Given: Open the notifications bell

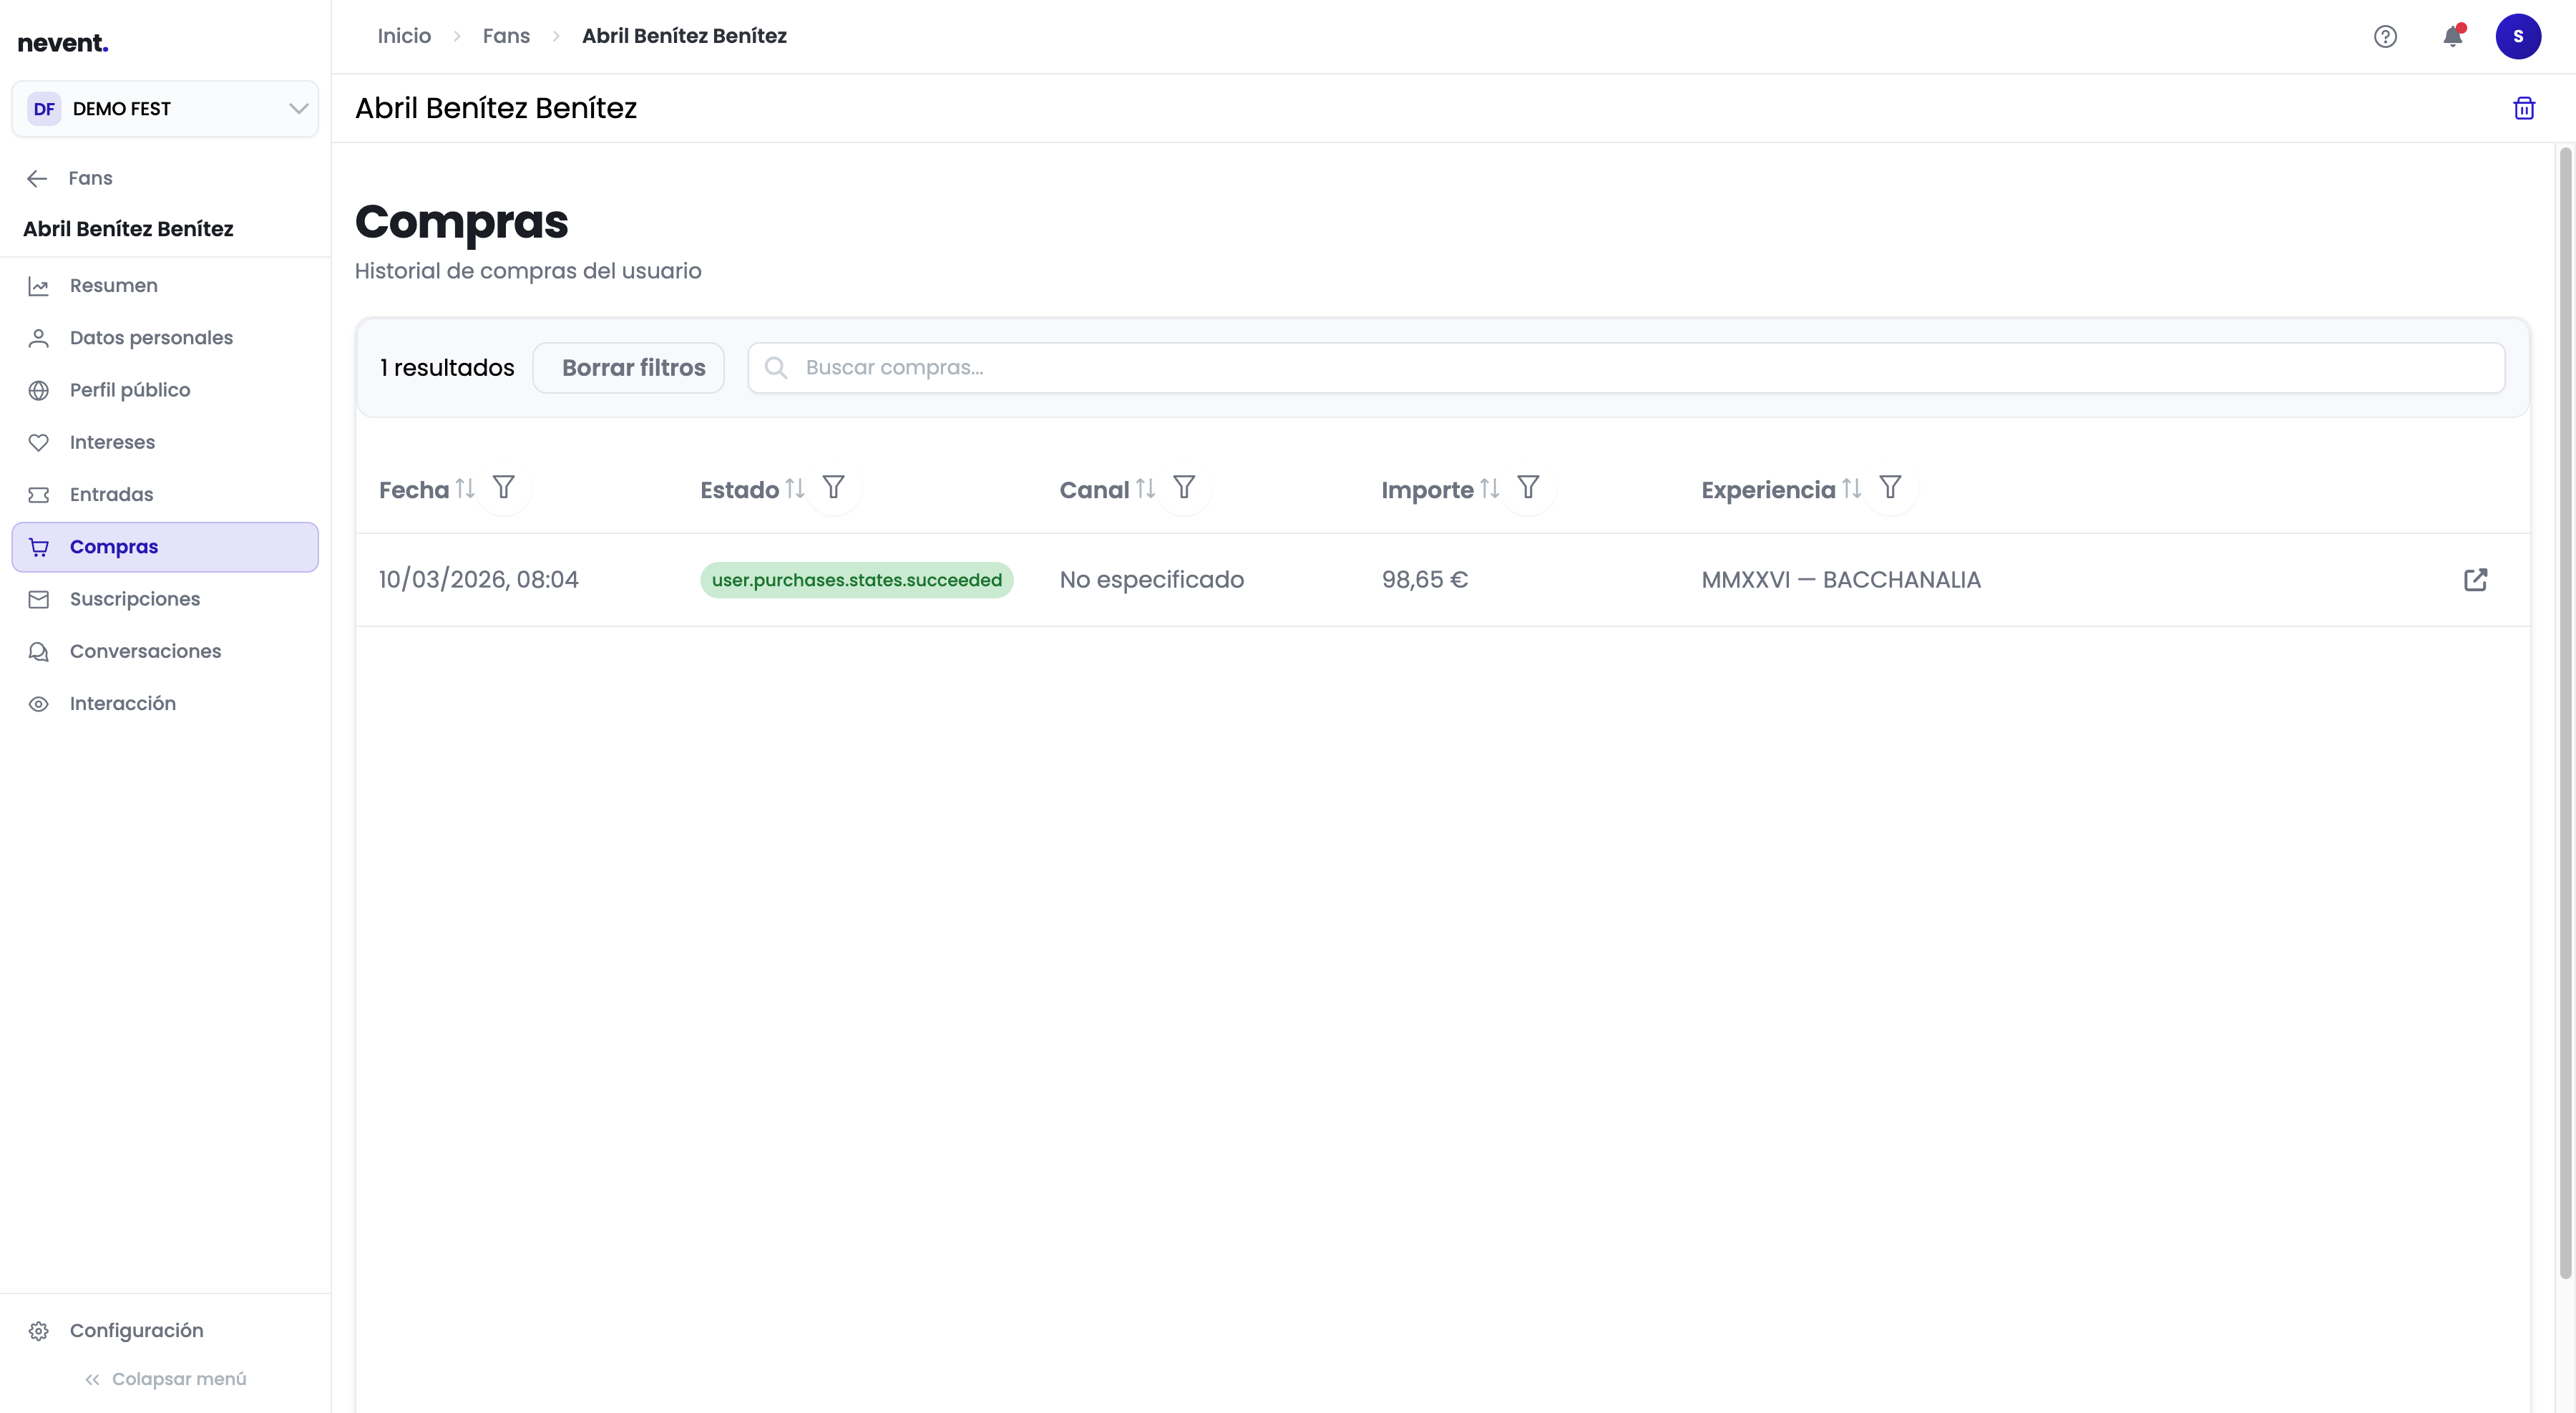Looking at the screenshot, I should pos(2453,37).
